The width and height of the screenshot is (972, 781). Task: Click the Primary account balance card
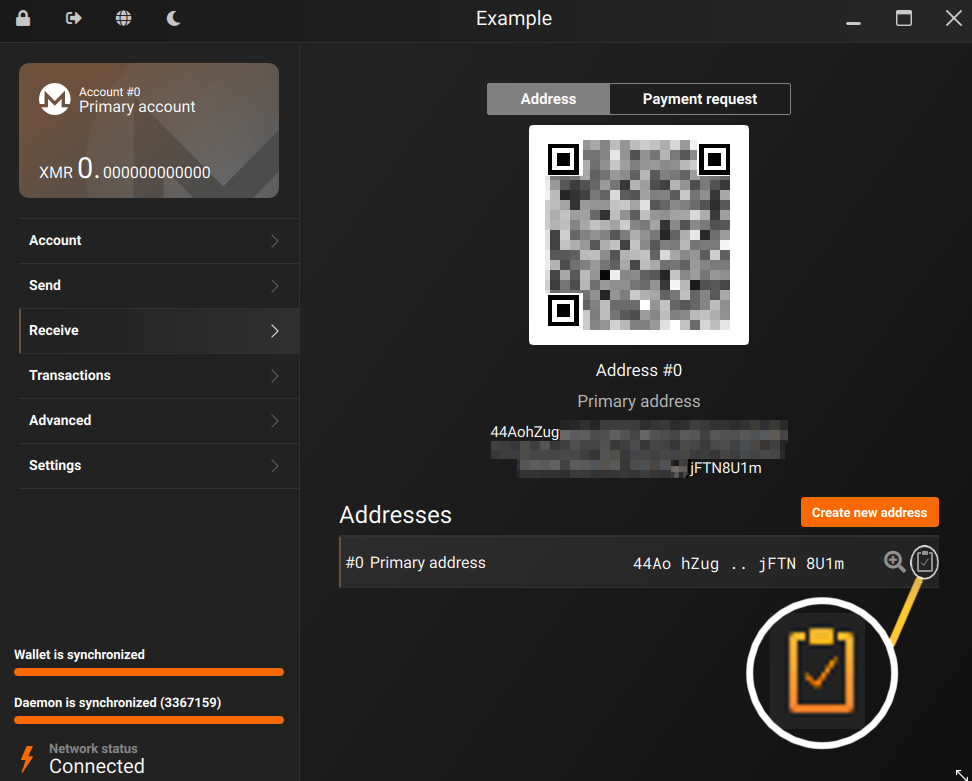[x=149, y=130]
